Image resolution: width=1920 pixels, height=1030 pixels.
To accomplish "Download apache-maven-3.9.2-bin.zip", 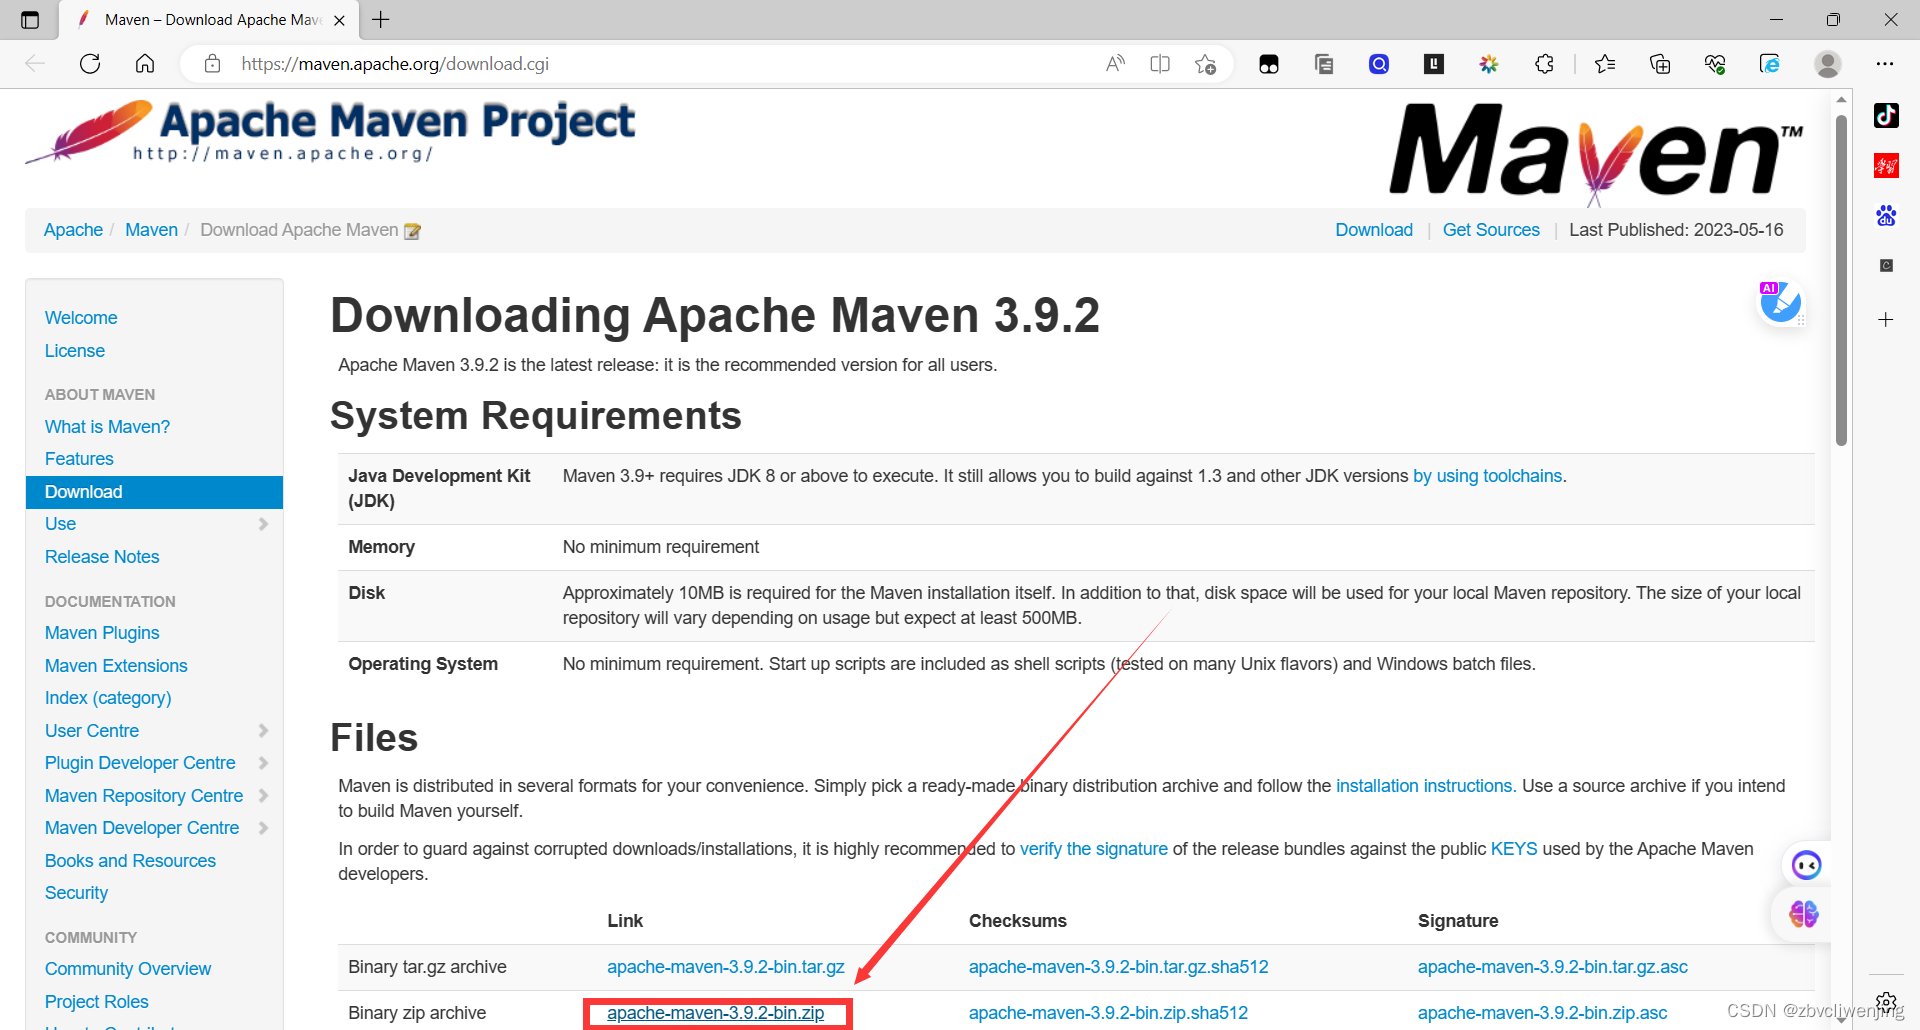I will point(716,1012).
